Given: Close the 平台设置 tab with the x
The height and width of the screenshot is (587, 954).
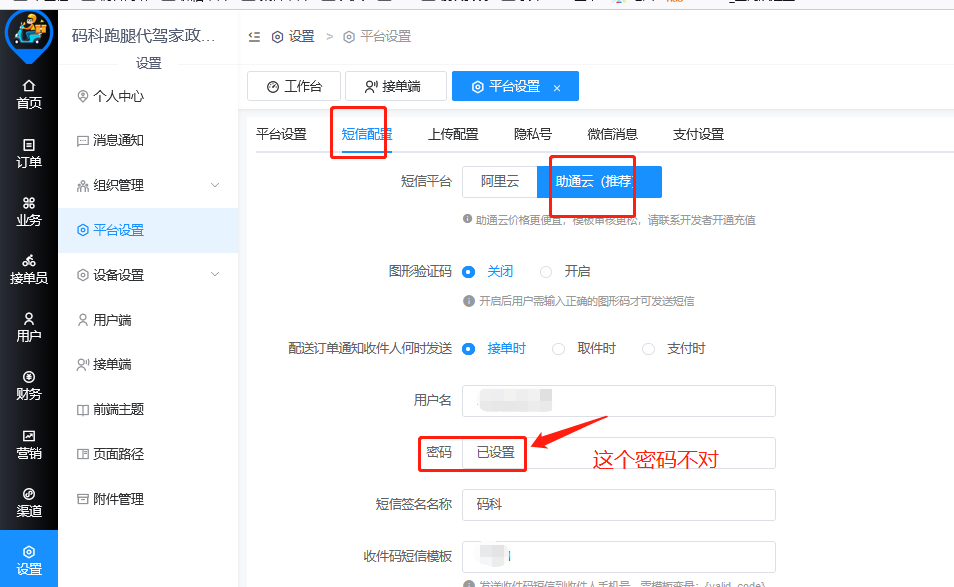Looking at the screenshot, I should (557, 88).
